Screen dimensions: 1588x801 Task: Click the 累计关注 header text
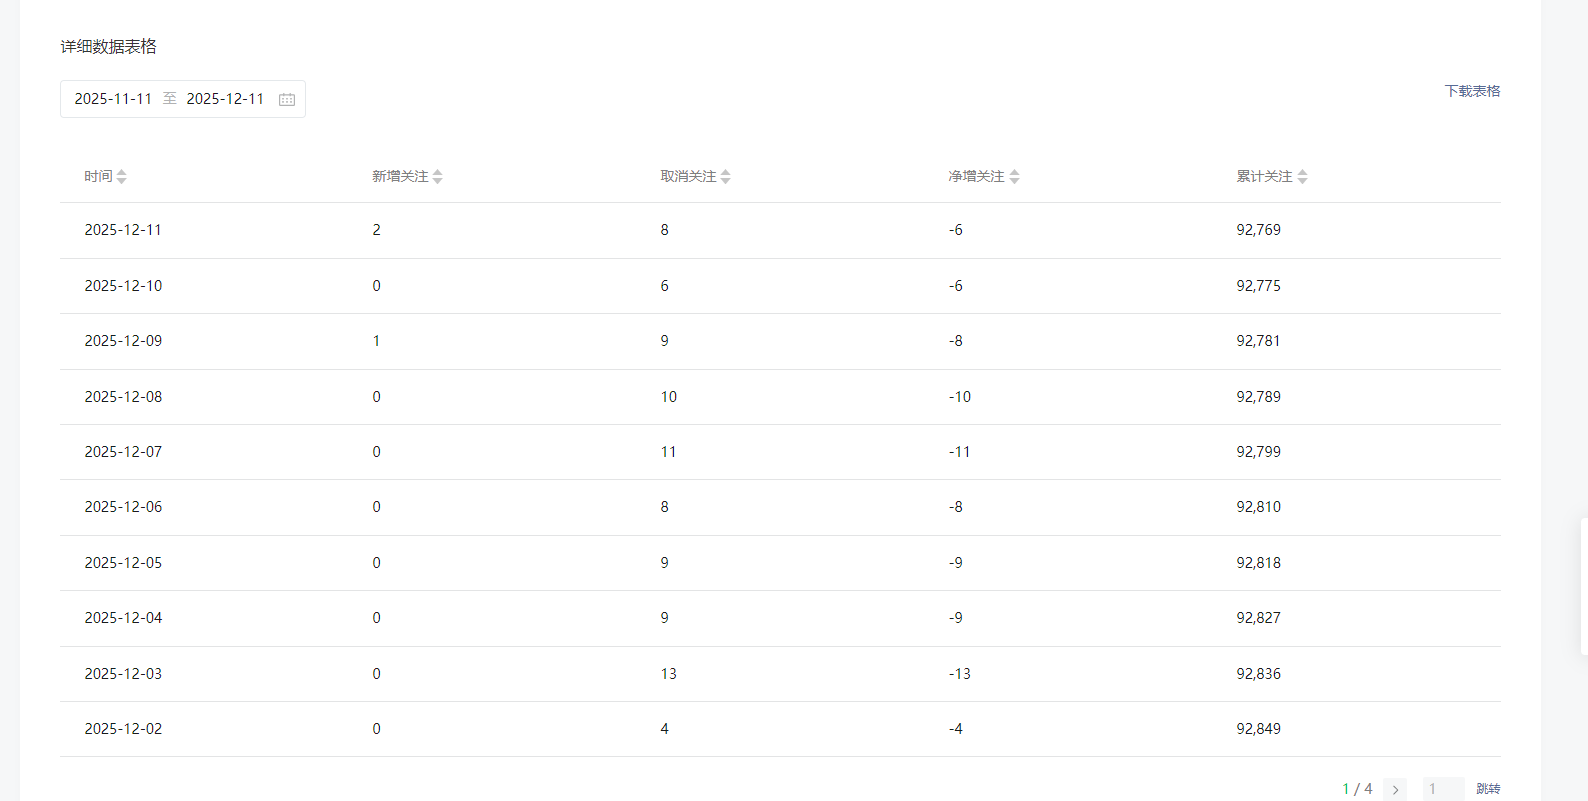(1264, 177)
